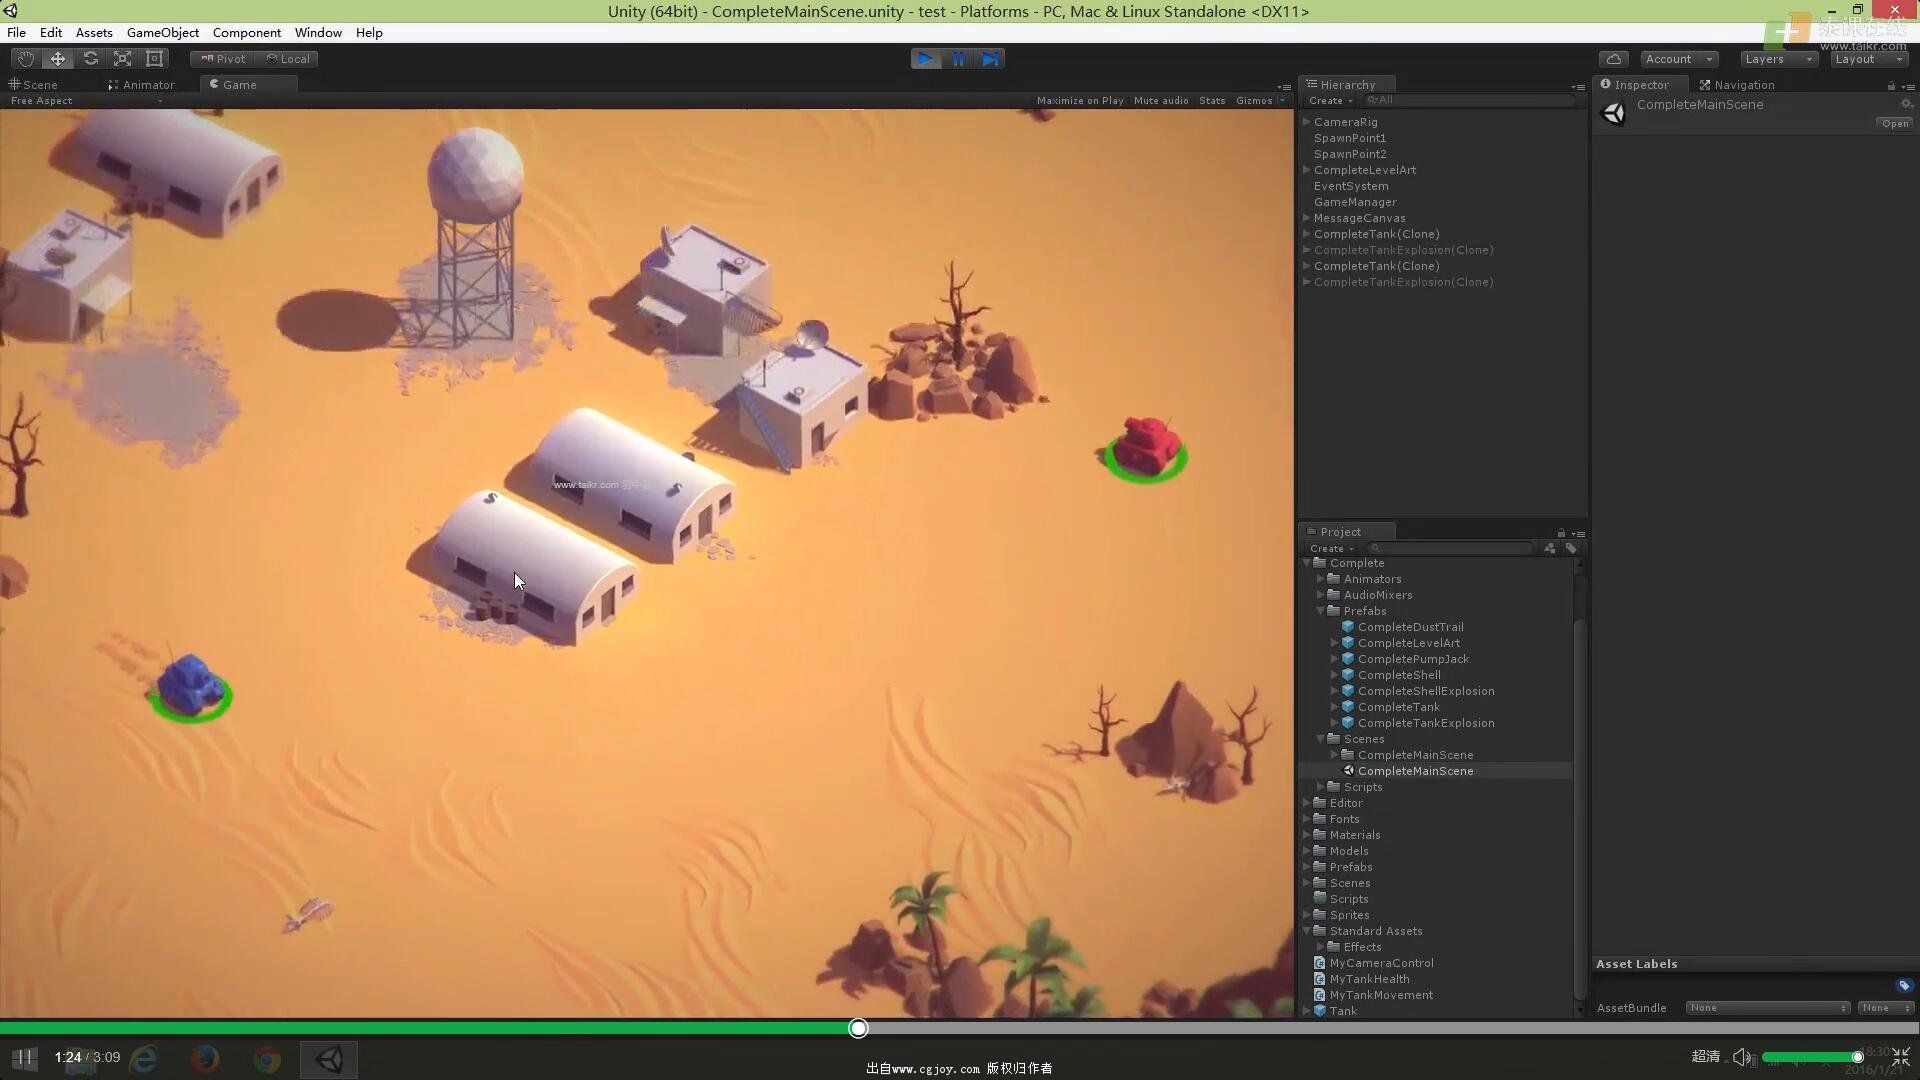The image size is (1920, 1080).
Task: Click the Pause button in Unity toolbar
Action: (x=958, y=59)
